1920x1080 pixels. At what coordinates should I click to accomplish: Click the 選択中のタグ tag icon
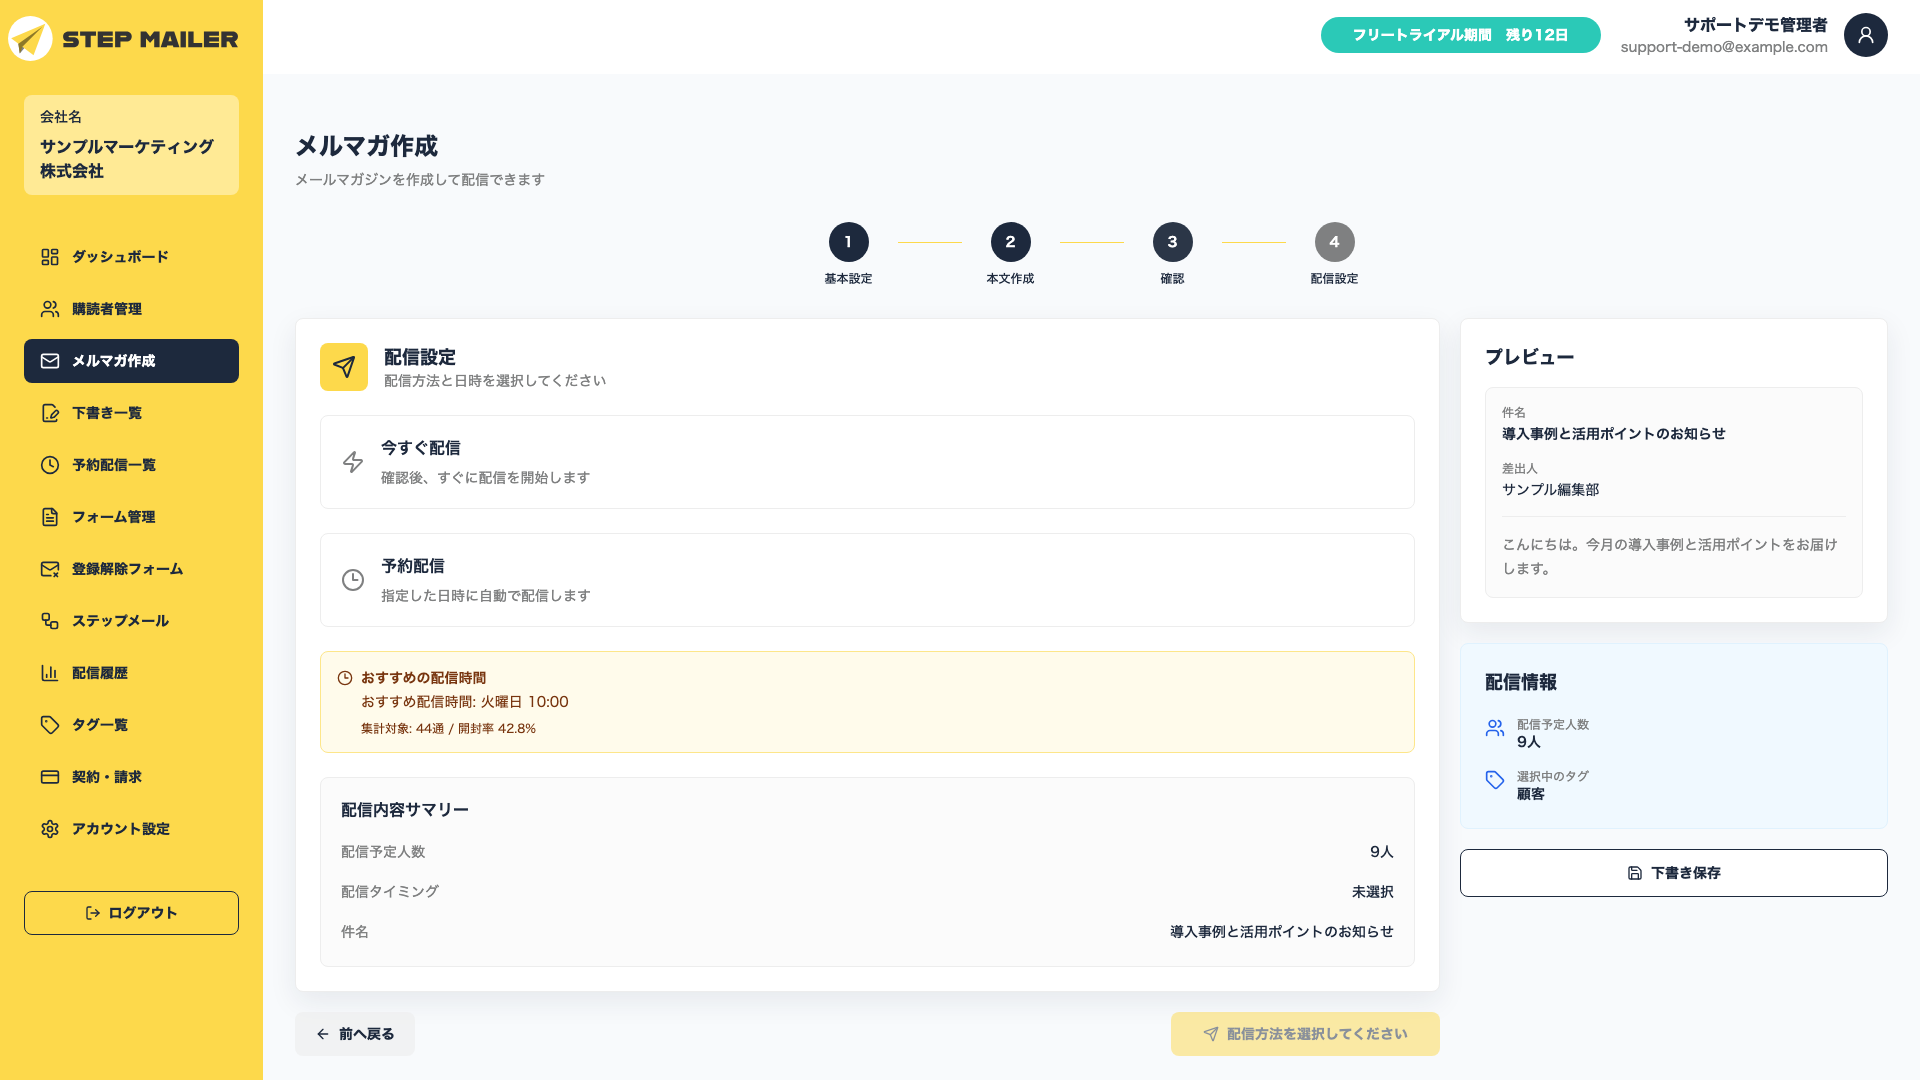tap(1495, 780)
